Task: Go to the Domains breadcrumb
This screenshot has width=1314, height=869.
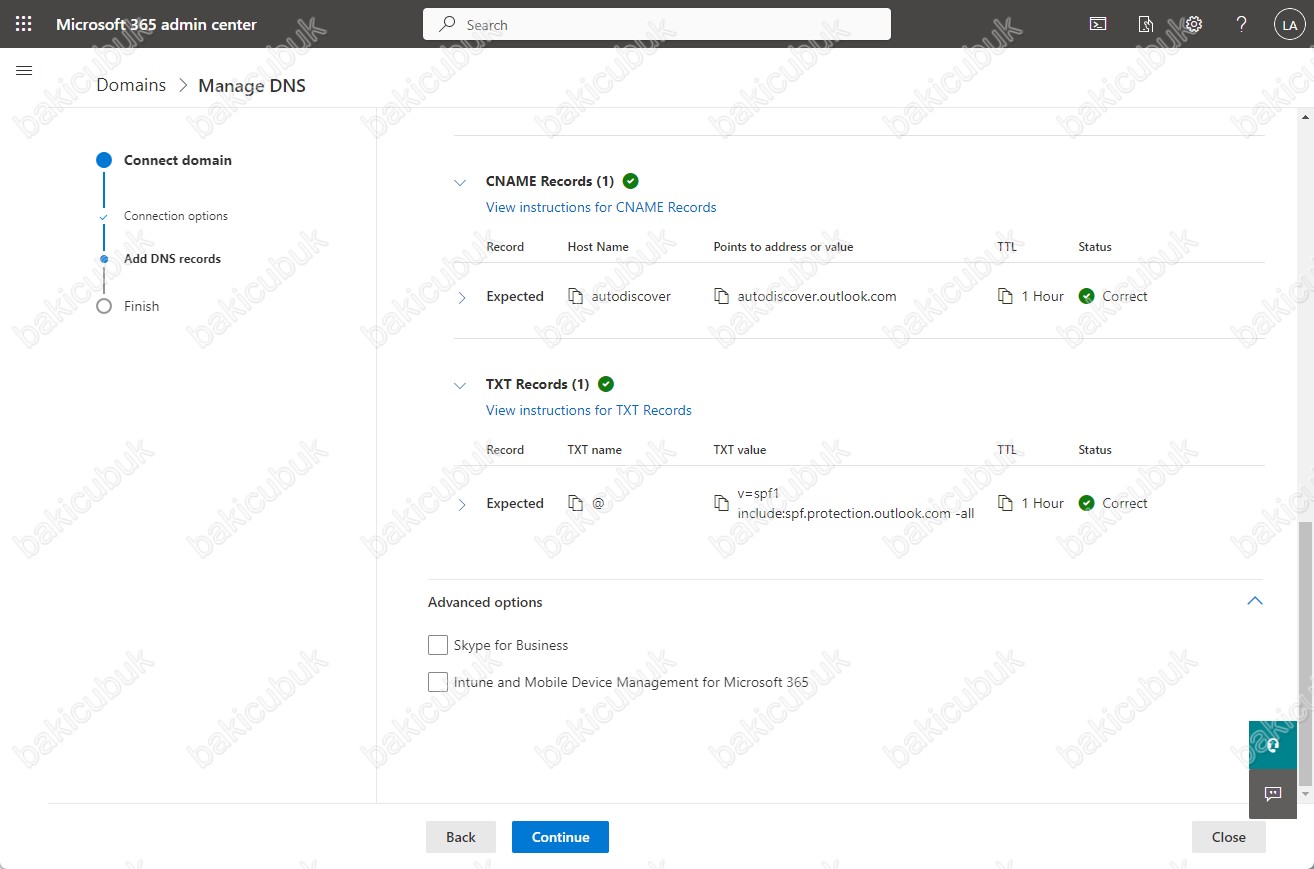Action: pos(131,85)
